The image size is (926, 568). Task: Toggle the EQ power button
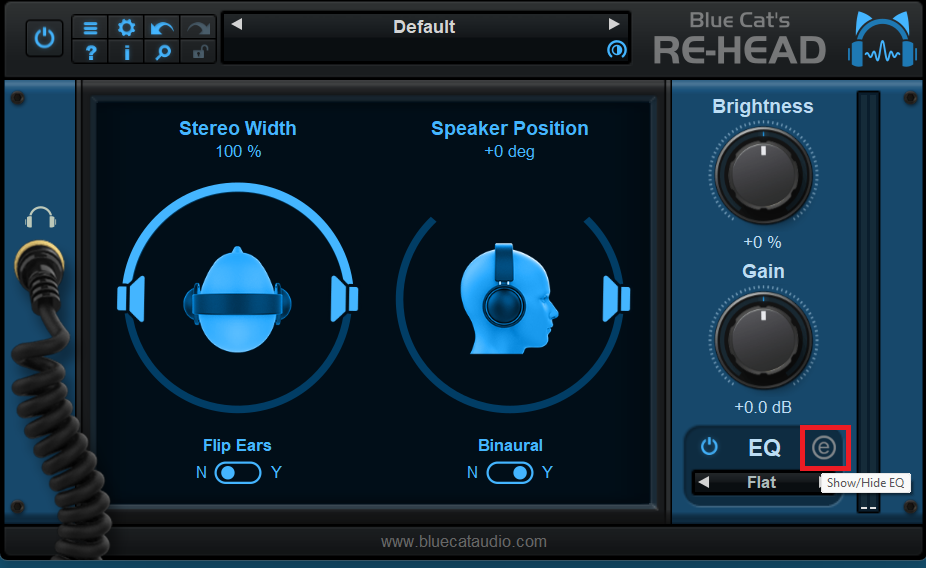(709, 447)
